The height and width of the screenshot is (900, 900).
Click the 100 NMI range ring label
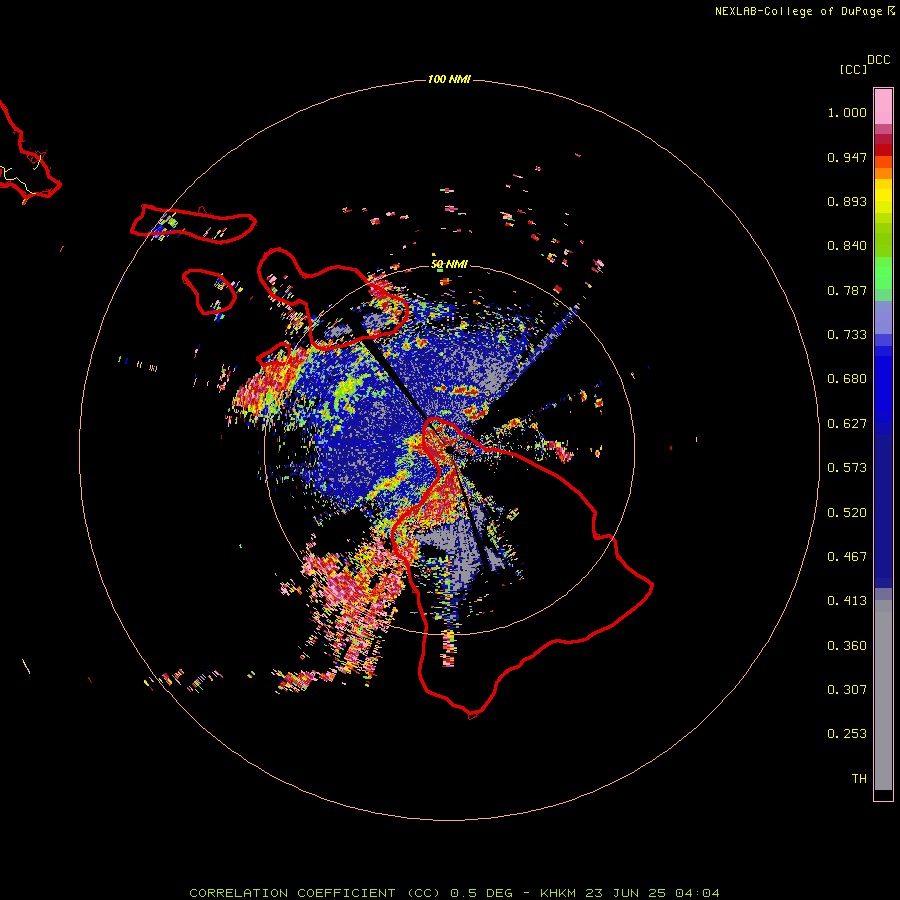[449, 79]
